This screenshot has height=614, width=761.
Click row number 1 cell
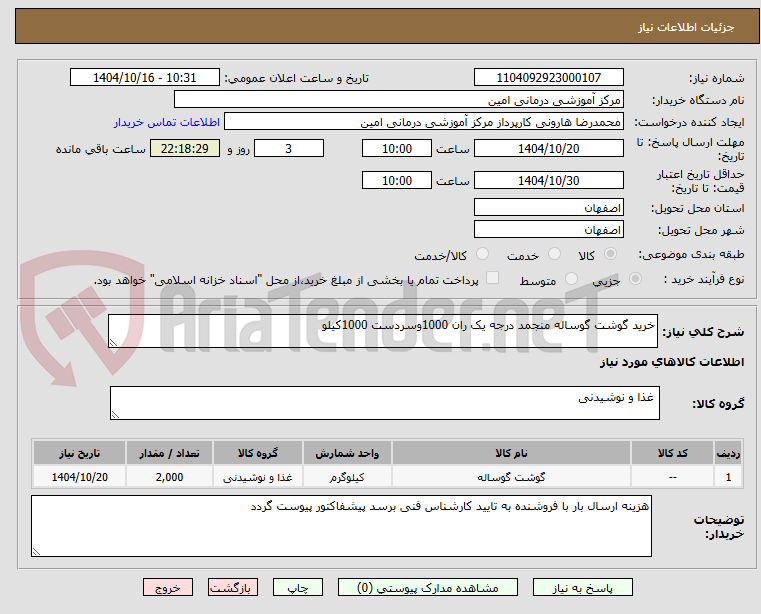click(728, 477)
